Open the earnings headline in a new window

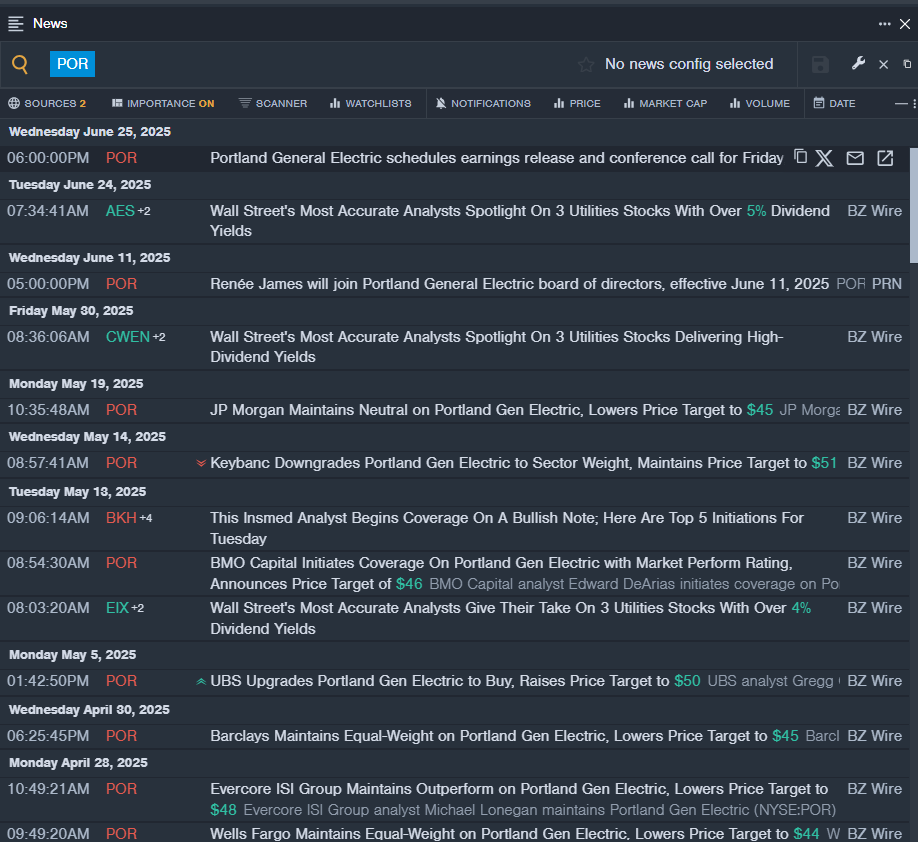coord(885,158)
